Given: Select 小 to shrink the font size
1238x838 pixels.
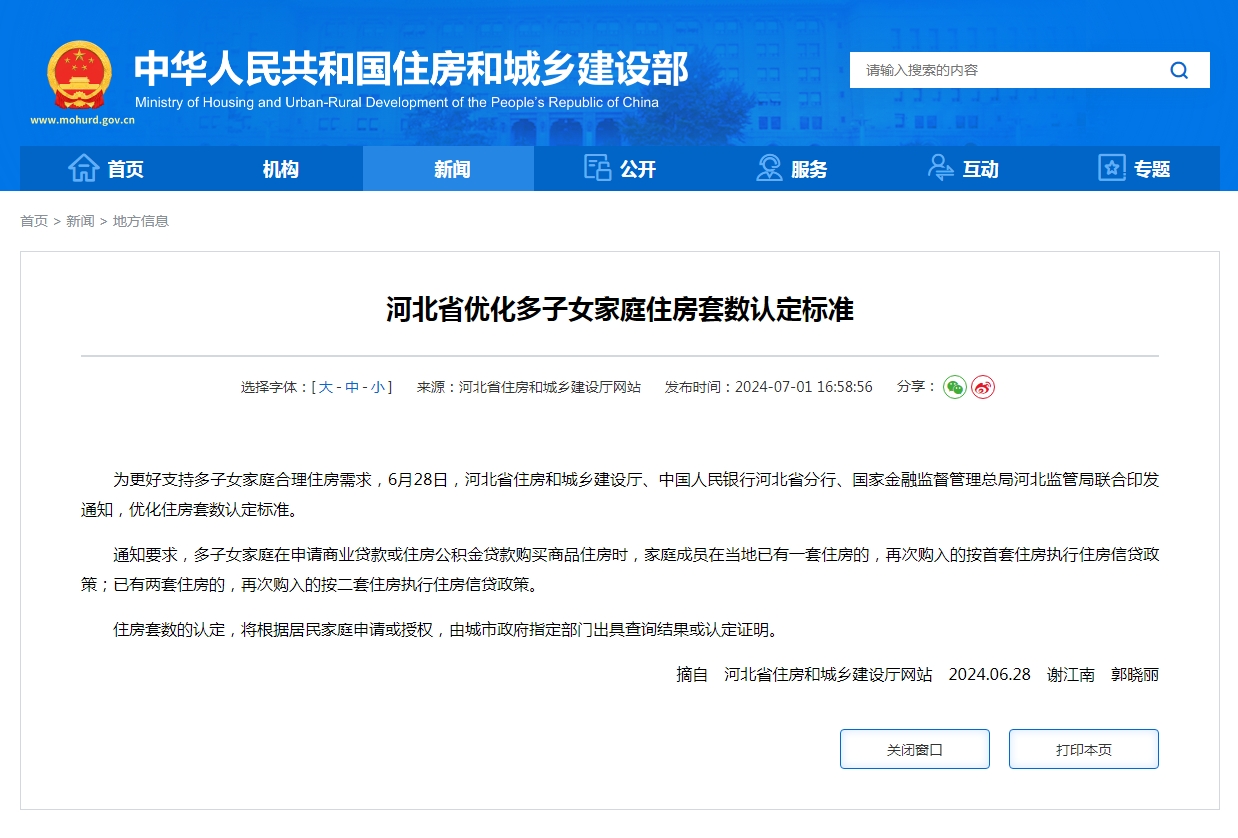Looking at the screenshot, I should tap(379, 386).
